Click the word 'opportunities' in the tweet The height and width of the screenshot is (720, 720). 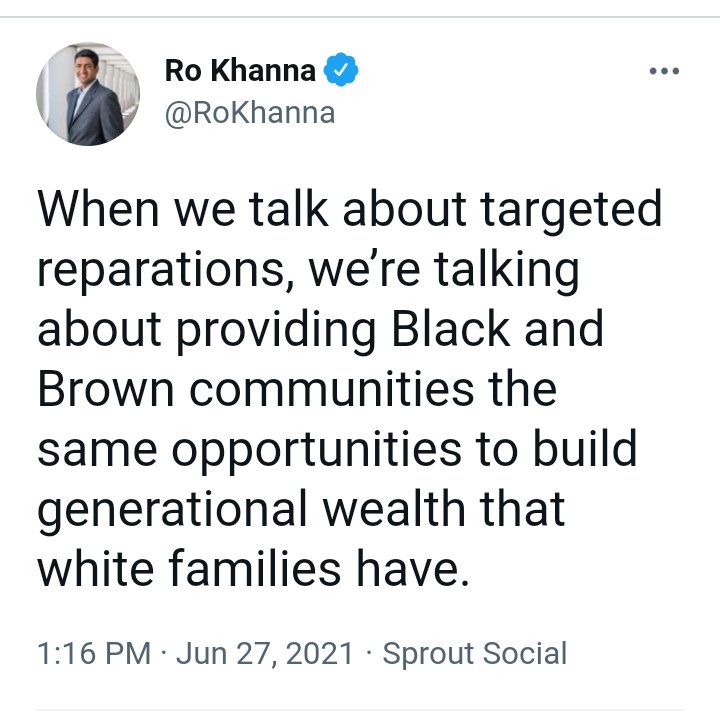[316, 450]
